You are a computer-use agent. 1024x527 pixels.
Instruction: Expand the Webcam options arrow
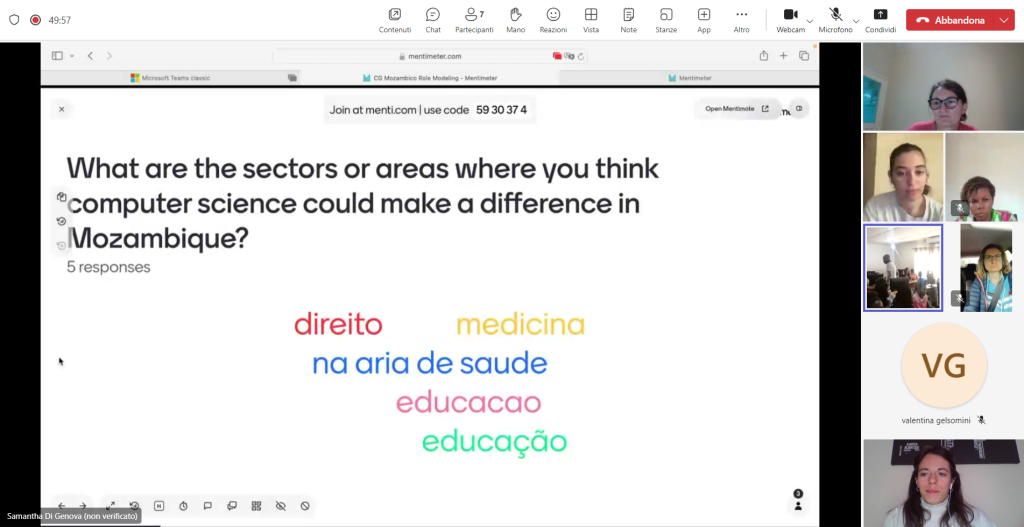(810, 21)
